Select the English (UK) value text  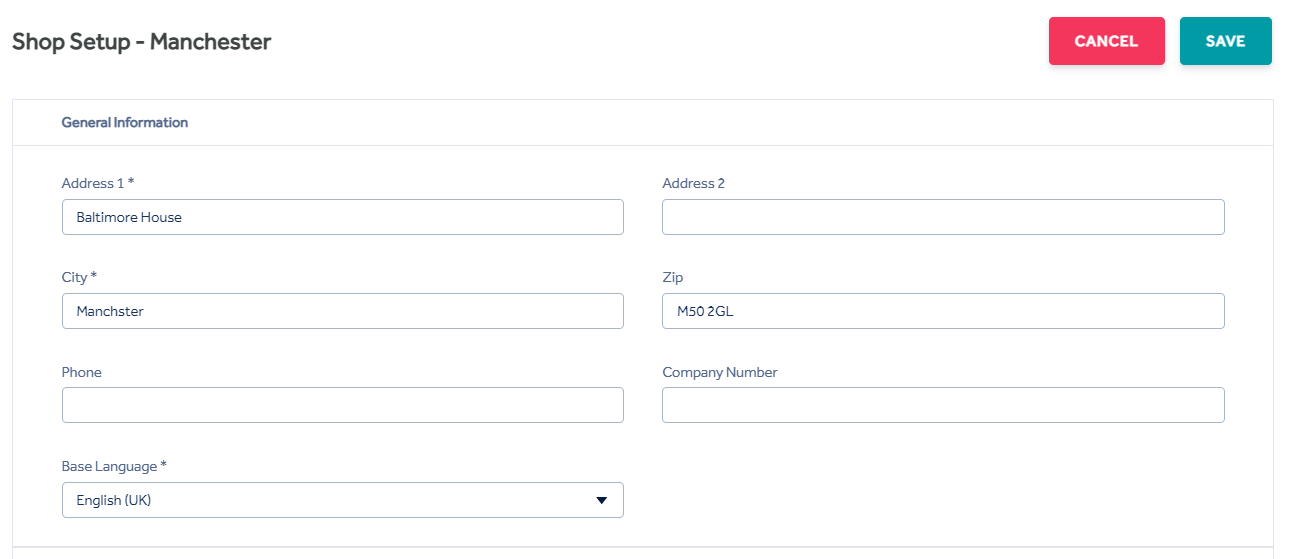point(114,500)
